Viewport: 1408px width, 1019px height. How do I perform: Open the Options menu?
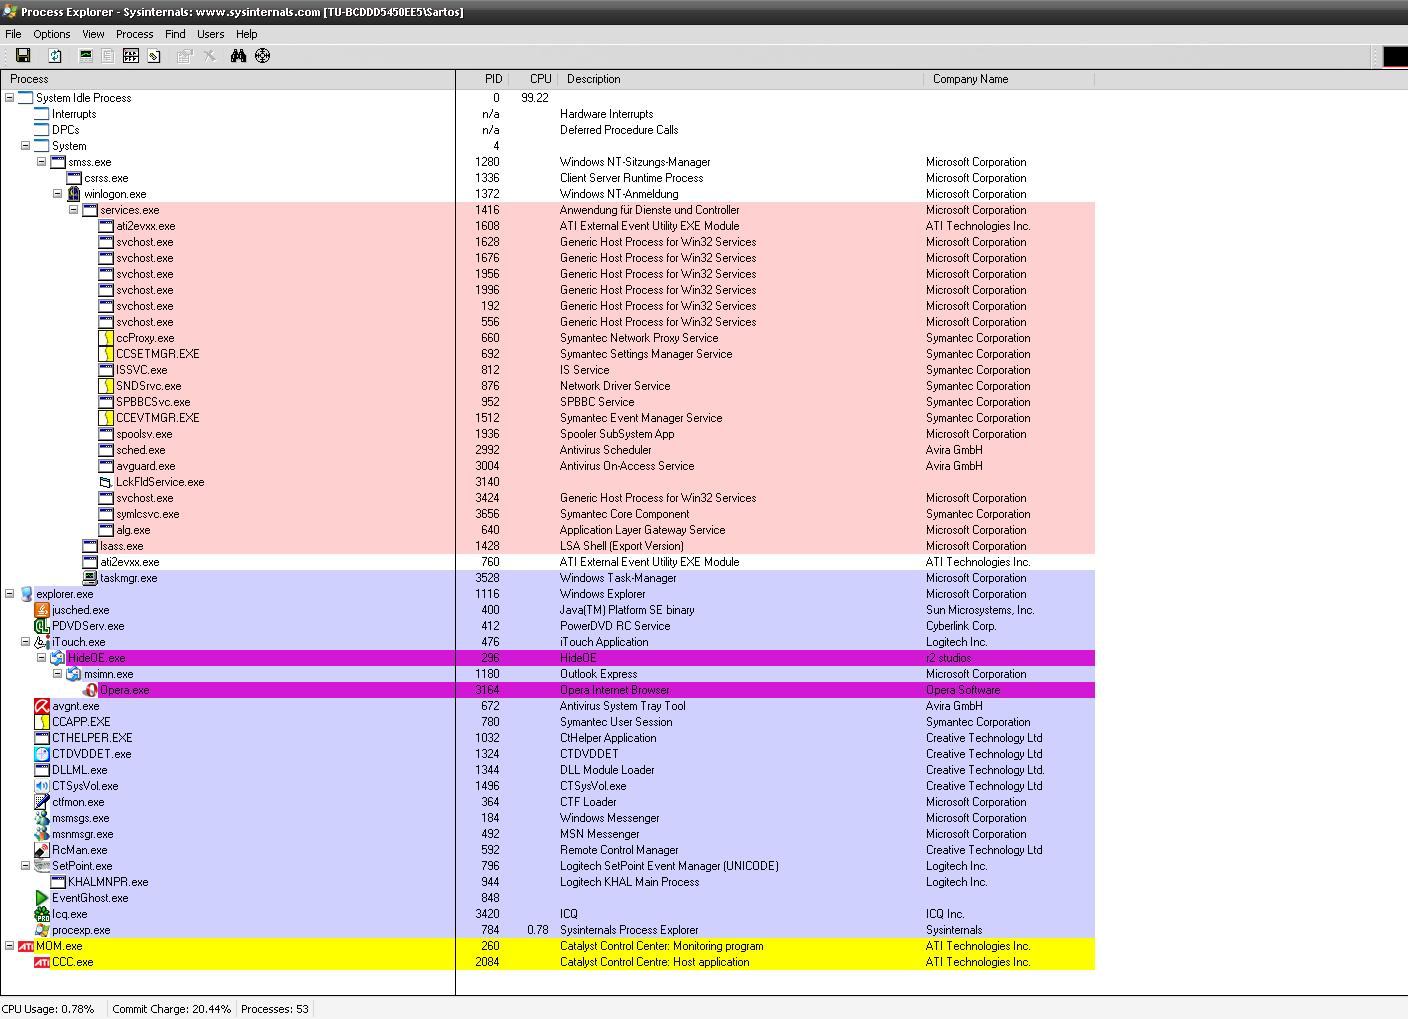[52, 34]
